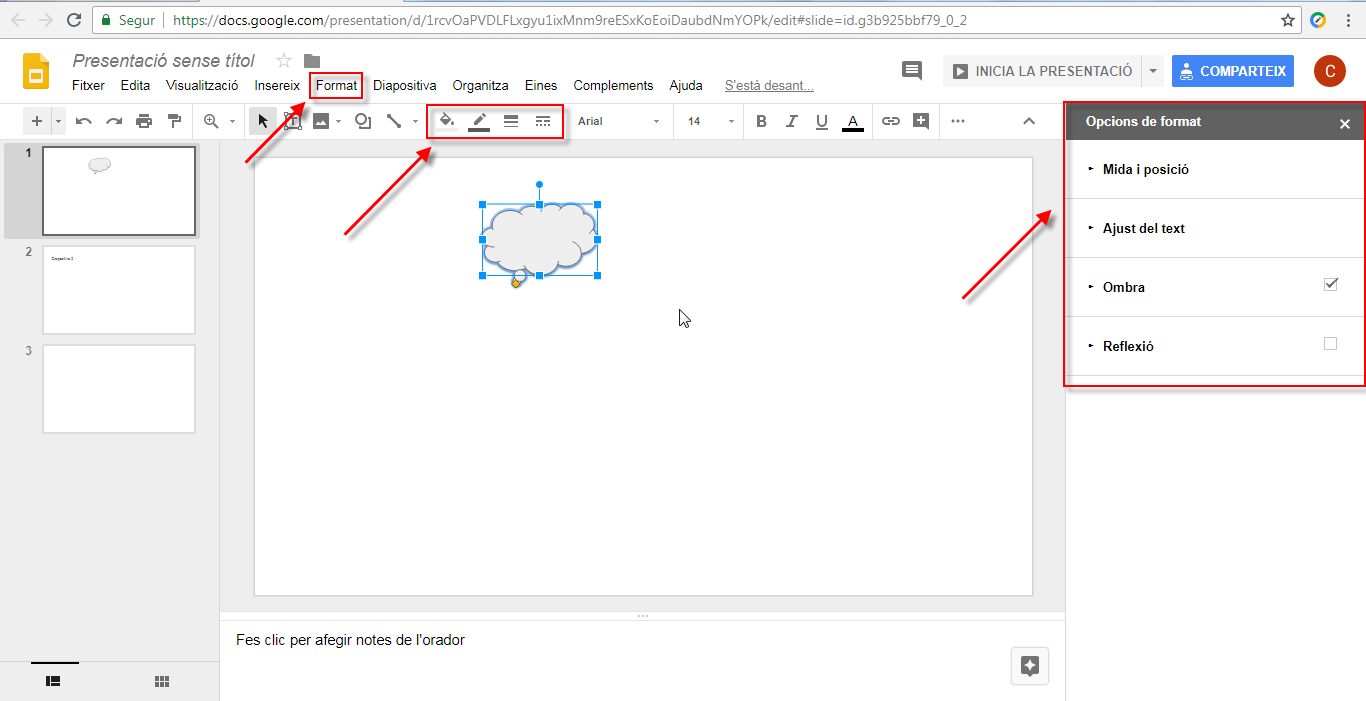
Task: Select the paint format roller tool
Action: coord(175,121)
